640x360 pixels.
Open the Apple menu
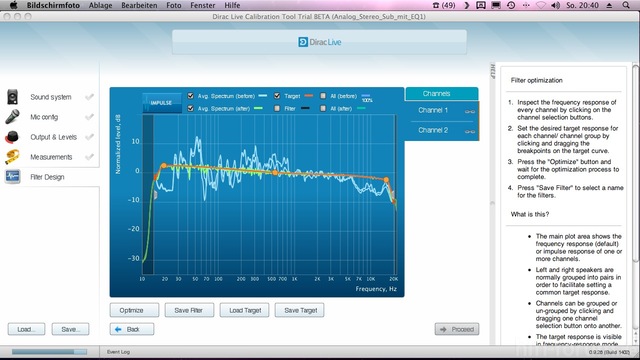coord(13,5)
